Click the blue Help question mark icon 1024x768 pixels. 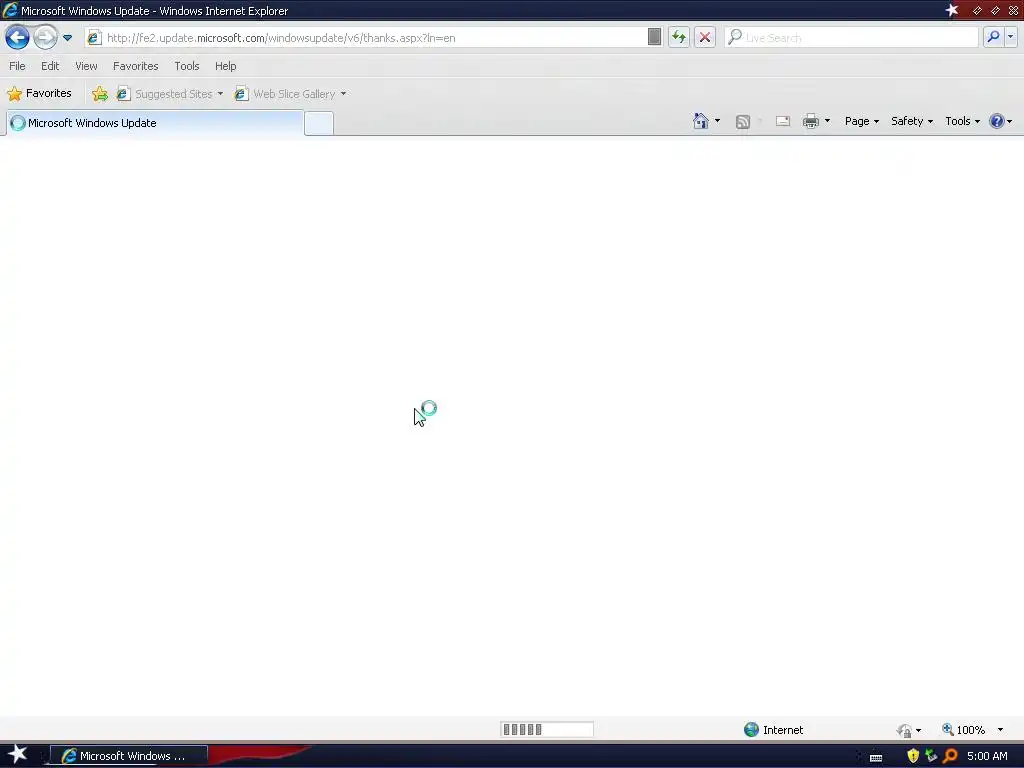coord(997,121)
